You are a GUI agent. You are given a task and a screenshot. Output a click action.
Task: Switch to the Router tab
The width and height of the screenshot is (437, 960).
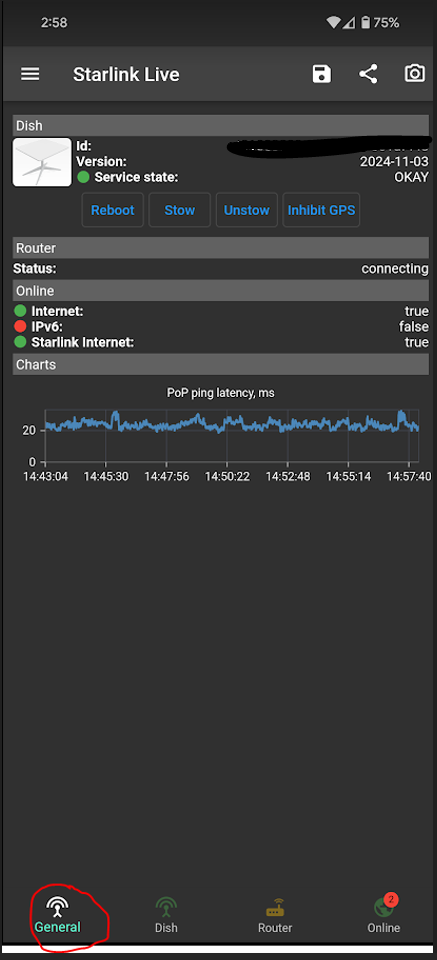[275, 916]
